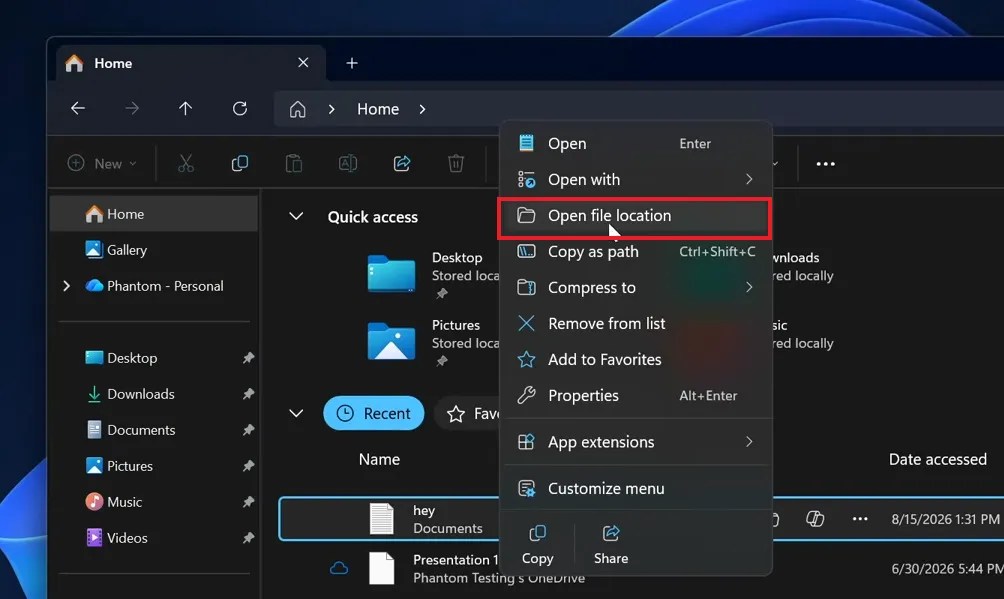Unpin Pictures using its sidebar pin icon

[248, 466]
